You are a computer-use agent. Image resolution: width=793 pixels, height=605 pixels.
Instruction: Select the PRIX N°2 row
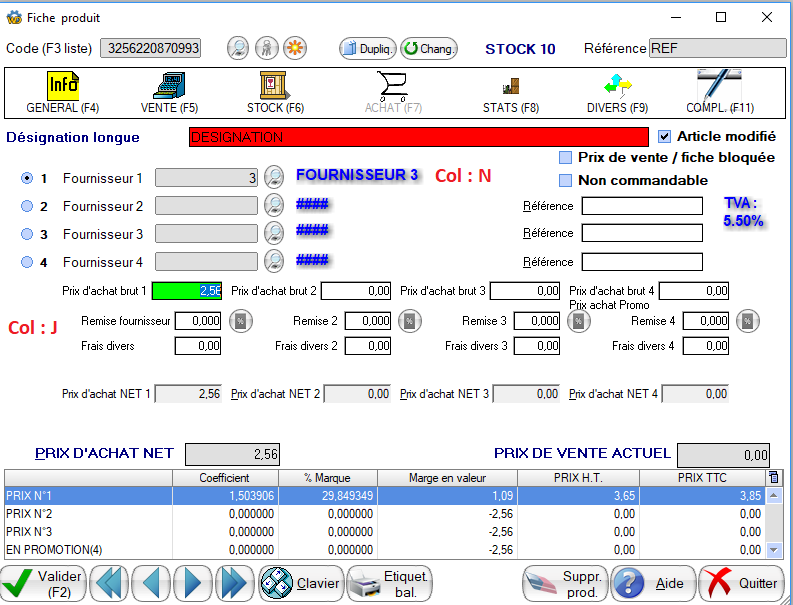click(88, 513)
